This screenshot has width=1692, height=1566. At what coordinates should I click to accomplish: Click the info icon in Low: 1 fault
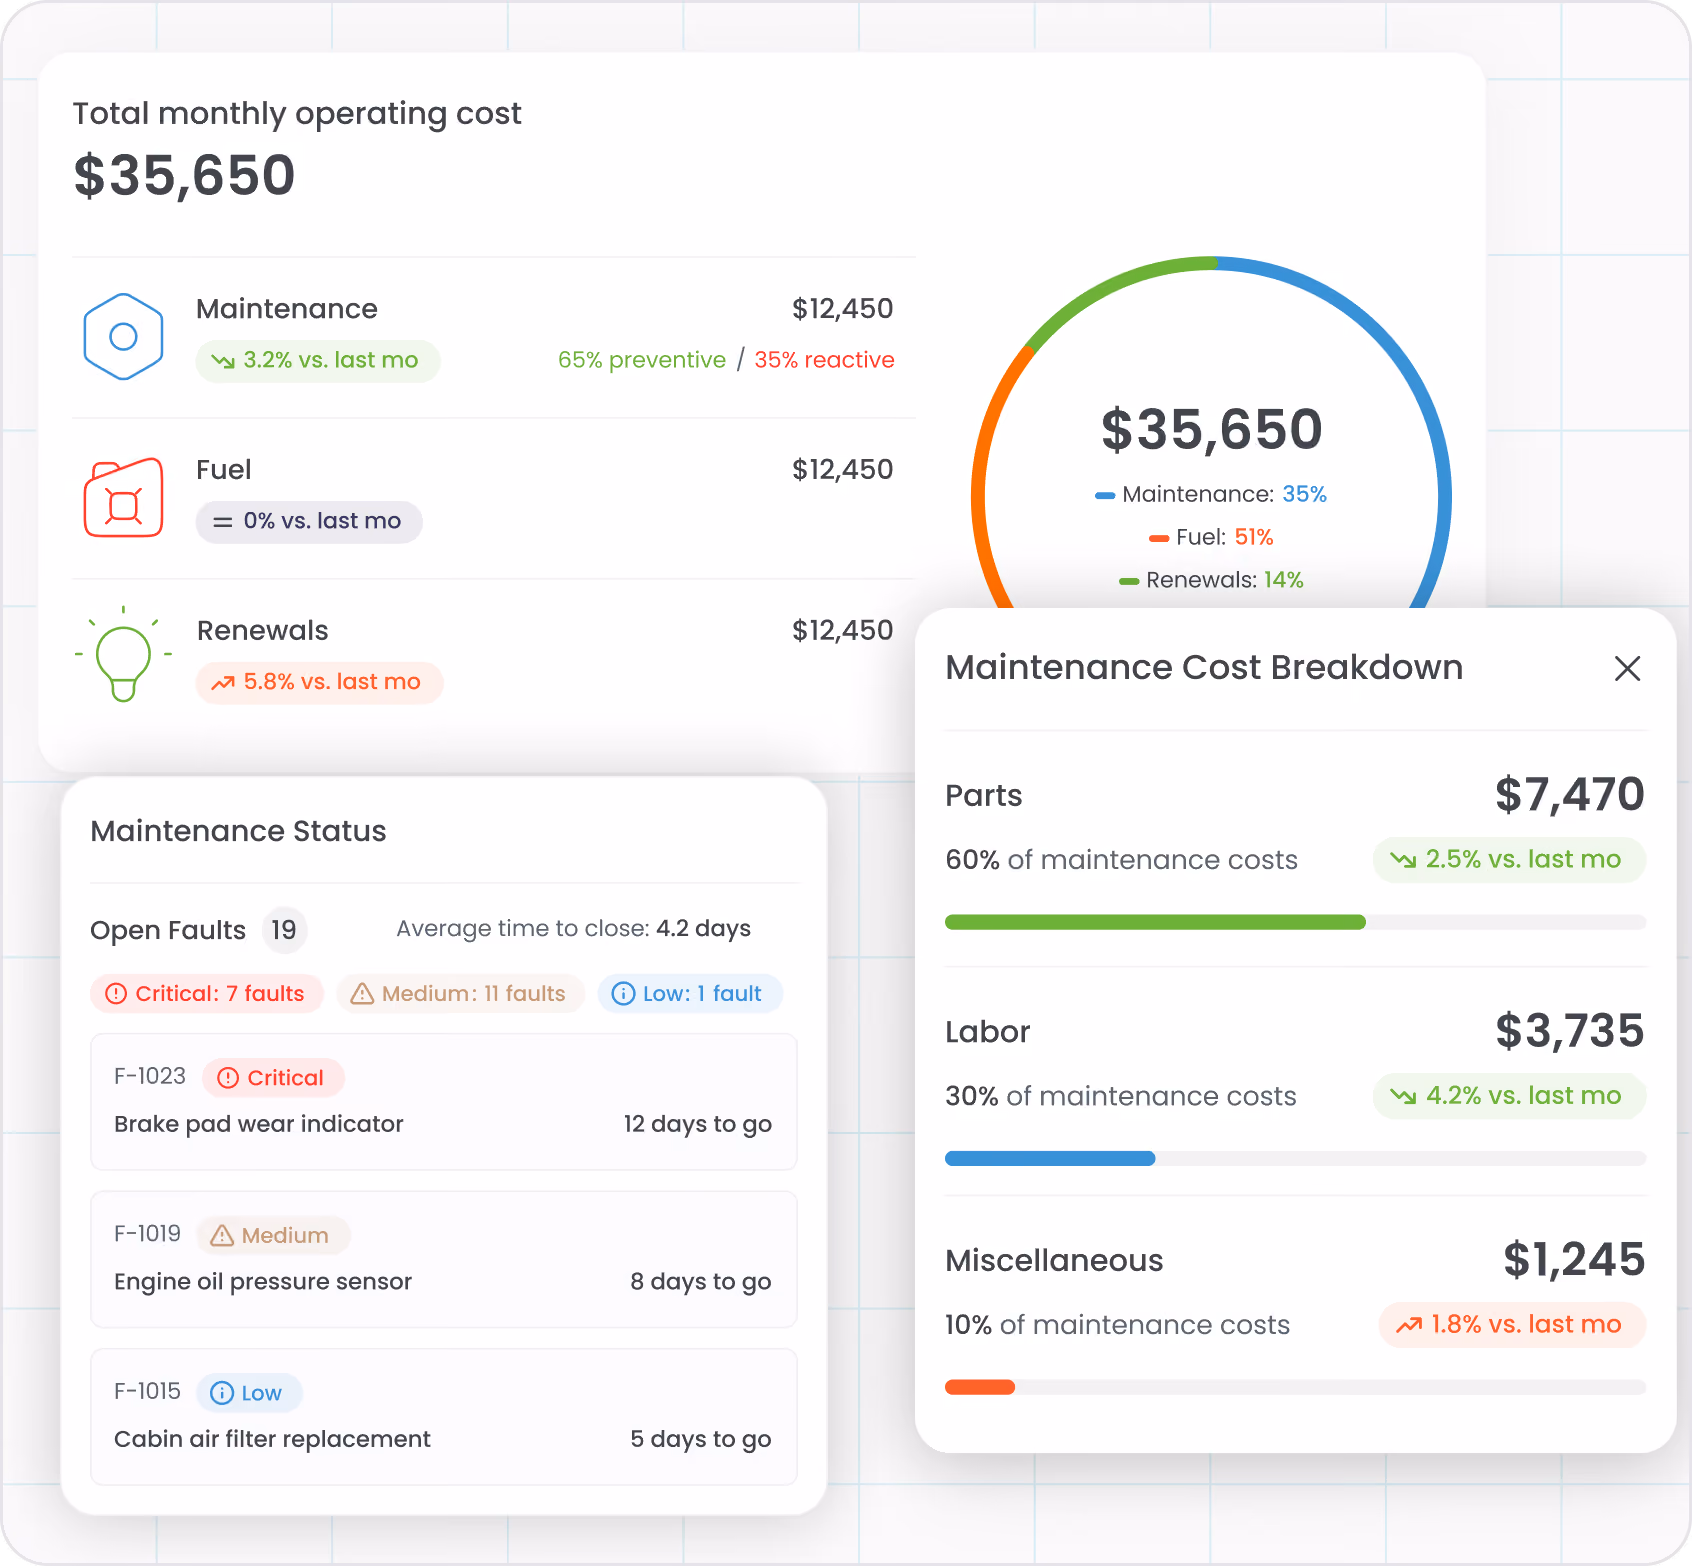623,993
